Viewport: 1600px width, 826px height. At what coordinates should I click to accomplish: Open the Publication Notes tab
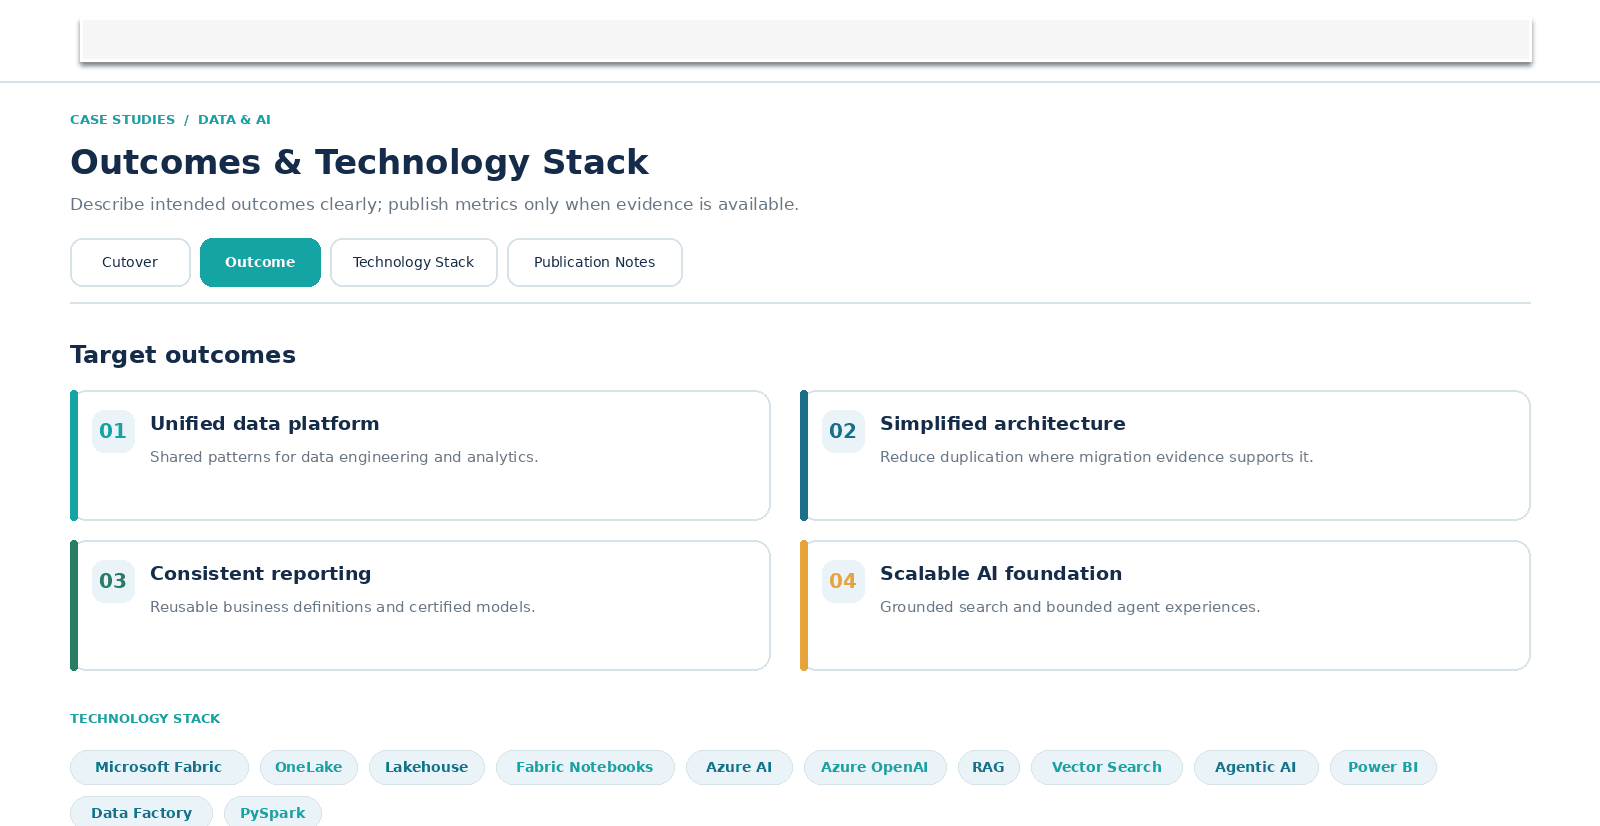point(594,262)
